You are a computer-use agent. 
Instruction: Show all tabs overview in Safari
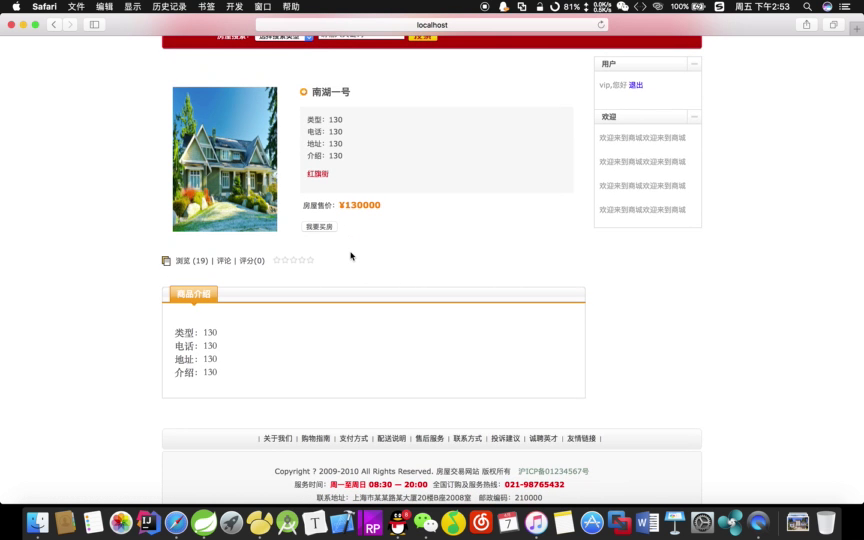click(834, 24)
